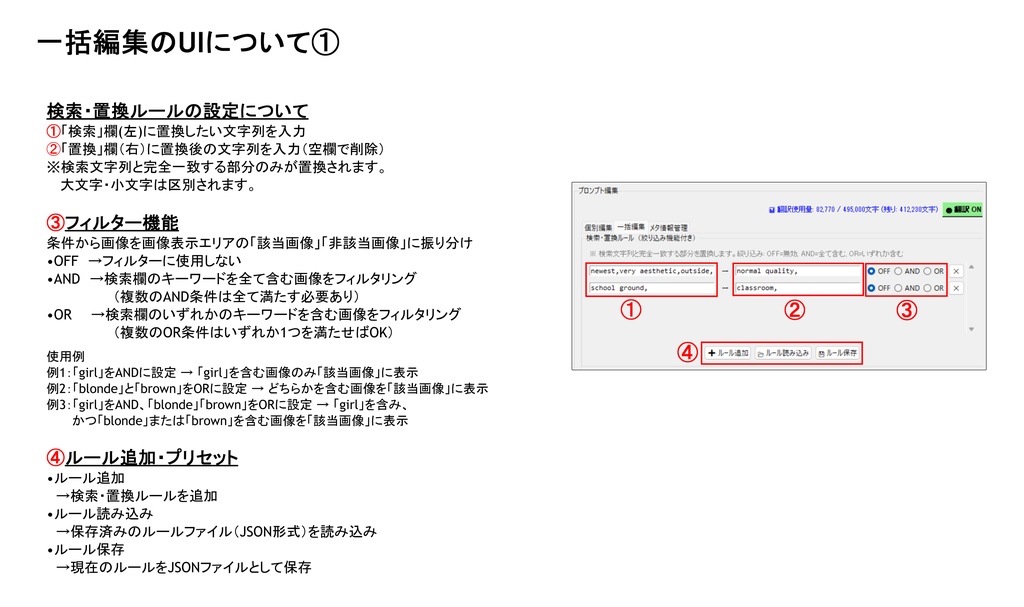Click the folder icon on ルール読み込み button
Image resolution: width=1024 pixels, height=607 pixels.
[760, 350]
